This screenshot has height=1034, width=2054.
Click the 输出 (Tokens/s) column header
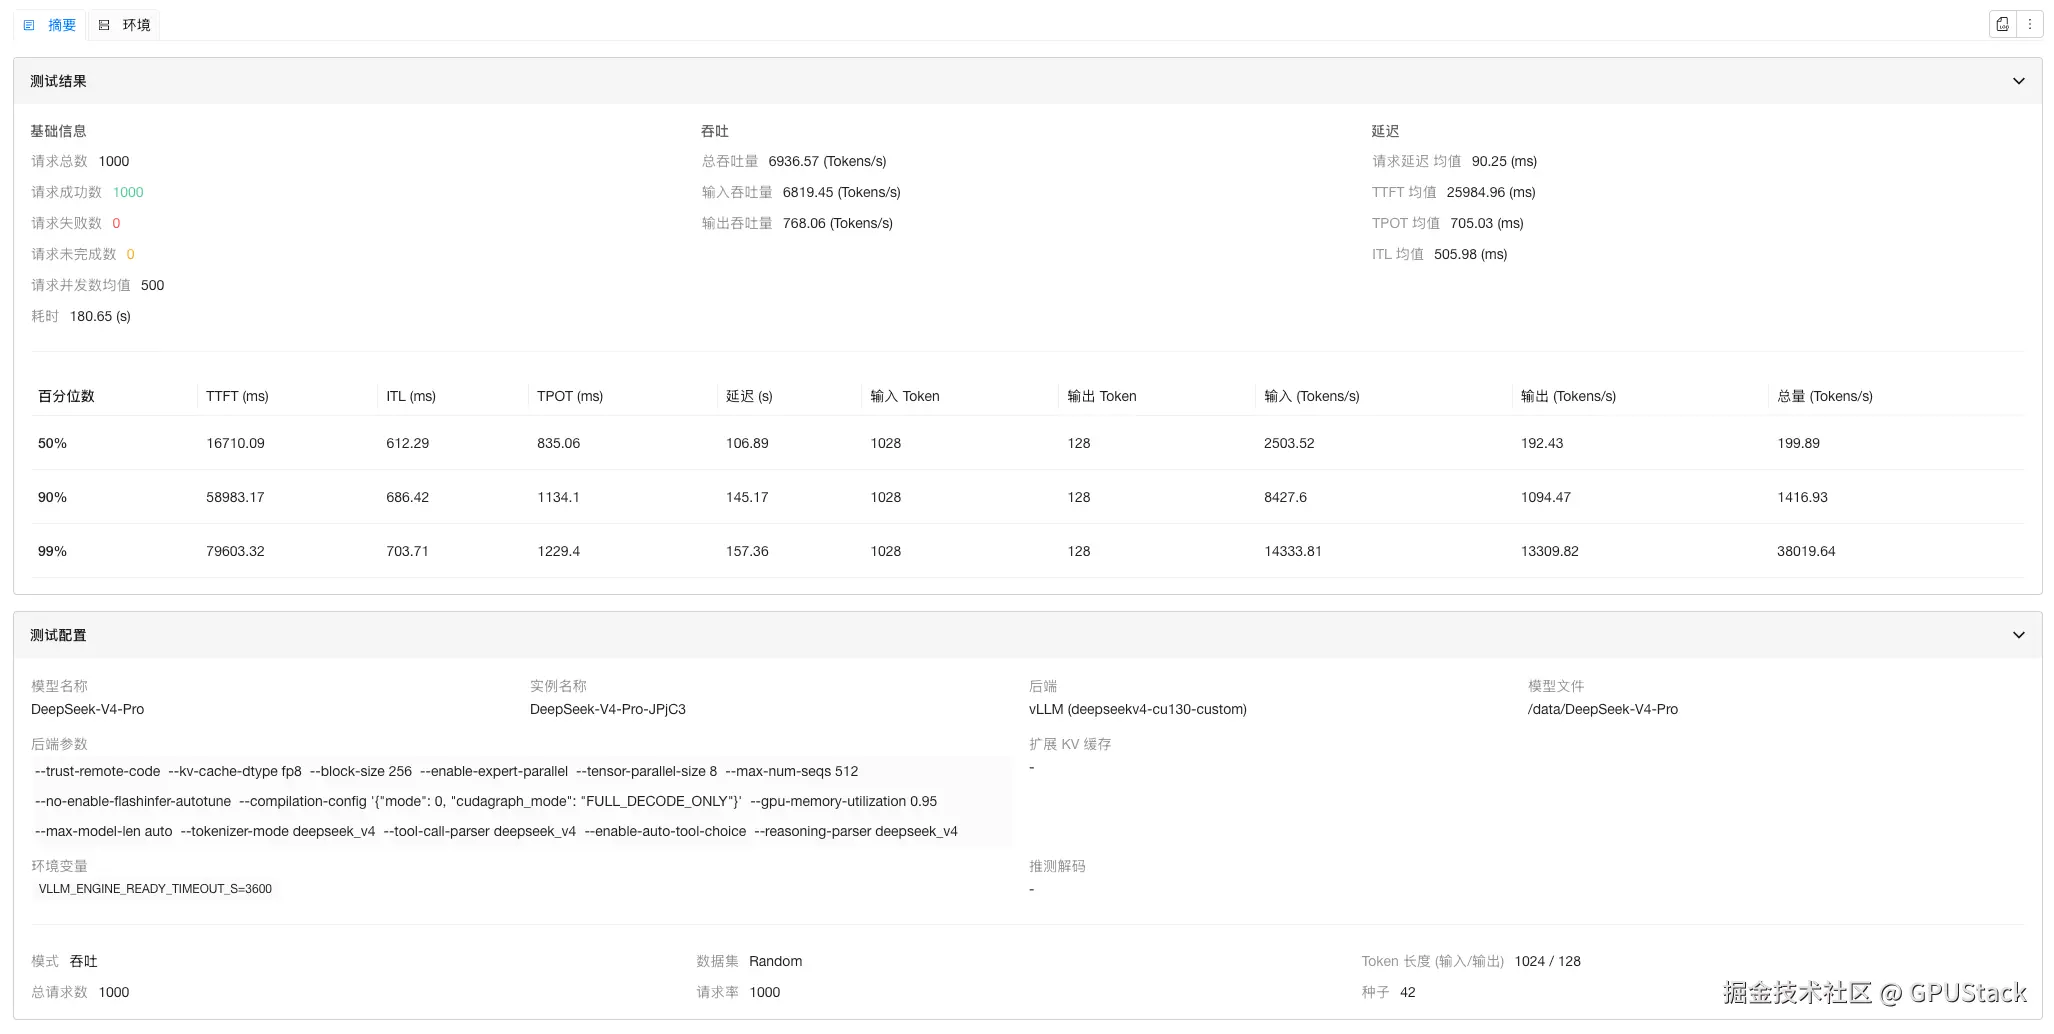click(x=1568, y=396)
